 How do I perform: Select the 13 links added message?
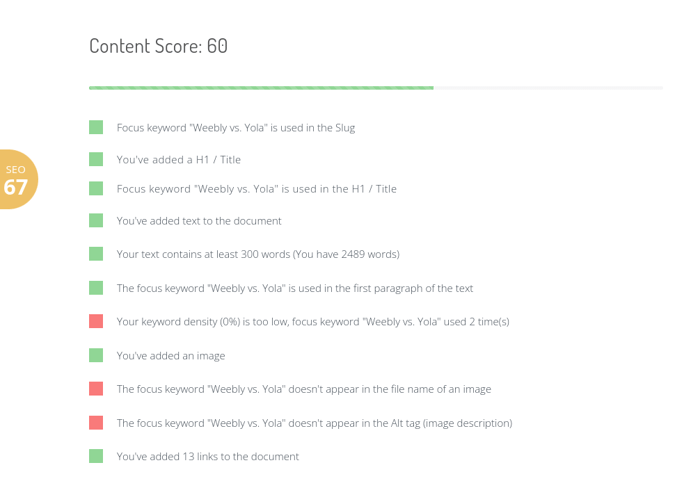(x=207, y=457)
